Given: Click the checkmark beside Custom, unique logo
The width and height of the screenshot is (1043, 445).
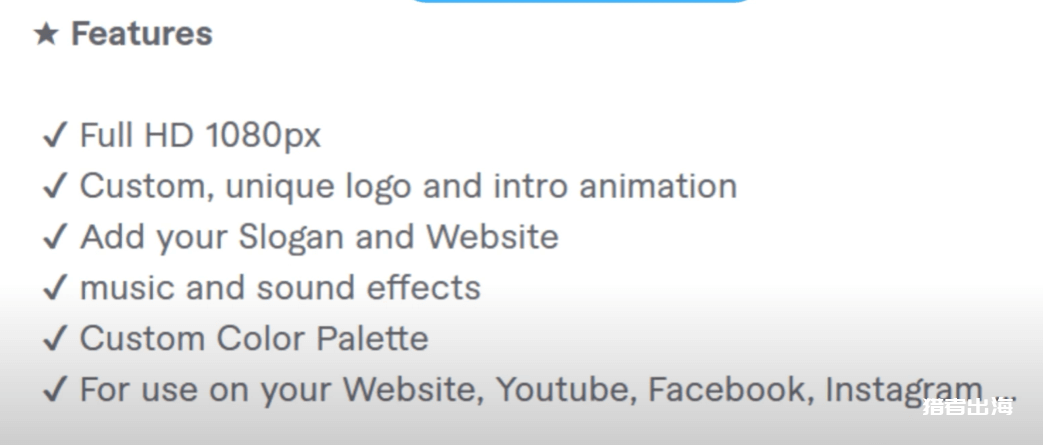Looking at the screenshot, I should pos(55,186).
